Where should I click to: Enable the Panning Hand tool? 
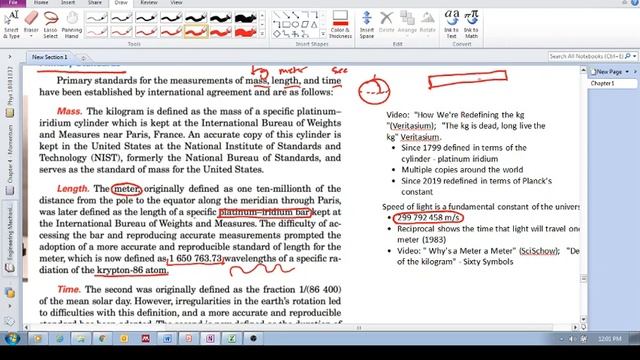(72, 24)
